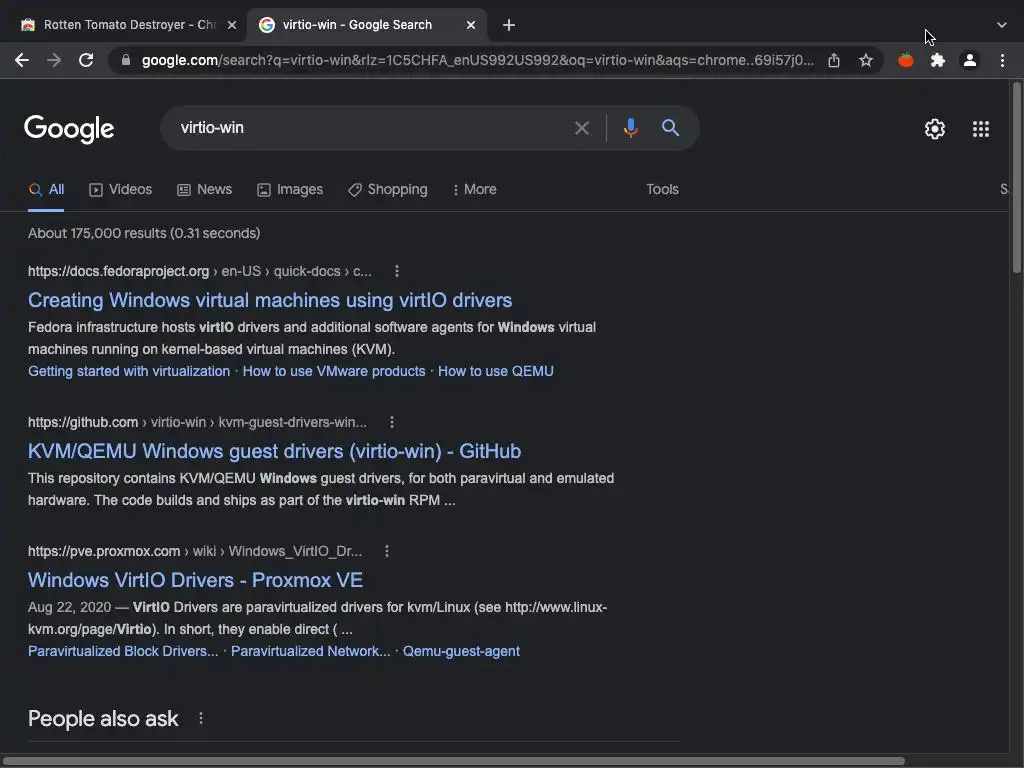Expand the tab search chevron
Image resolution: width=1024 pixels, height=768 pixels.
[x=1002, y=25]
